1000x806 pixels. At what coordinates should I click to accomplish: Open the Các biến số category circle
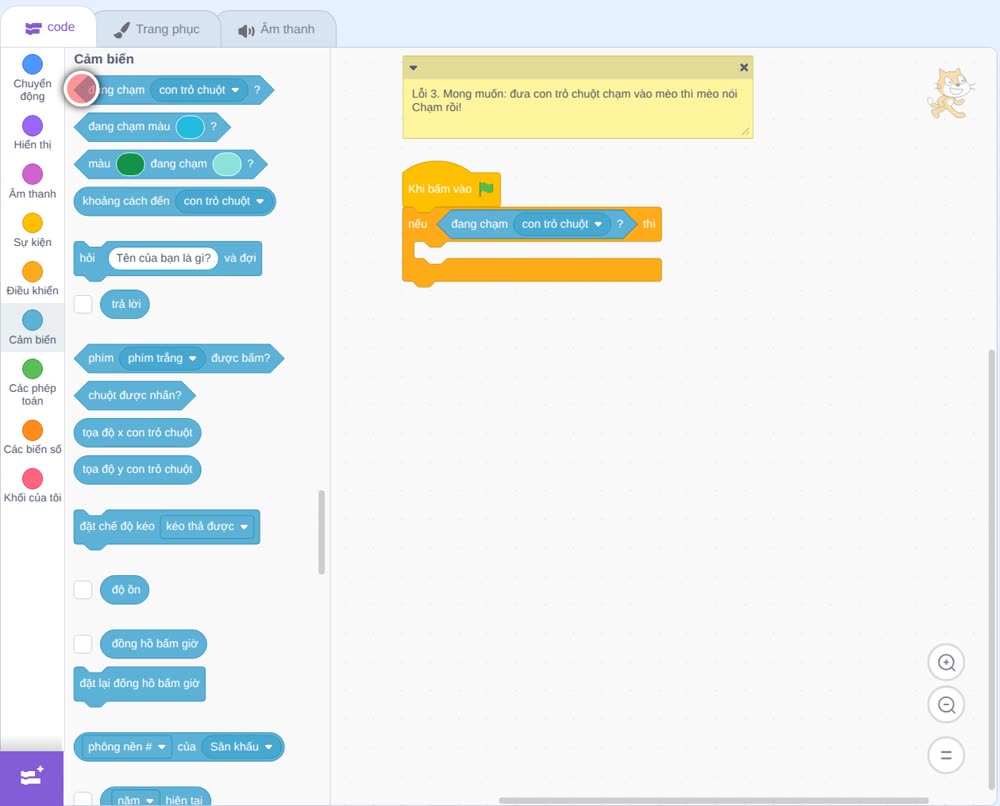coord(33,430)
